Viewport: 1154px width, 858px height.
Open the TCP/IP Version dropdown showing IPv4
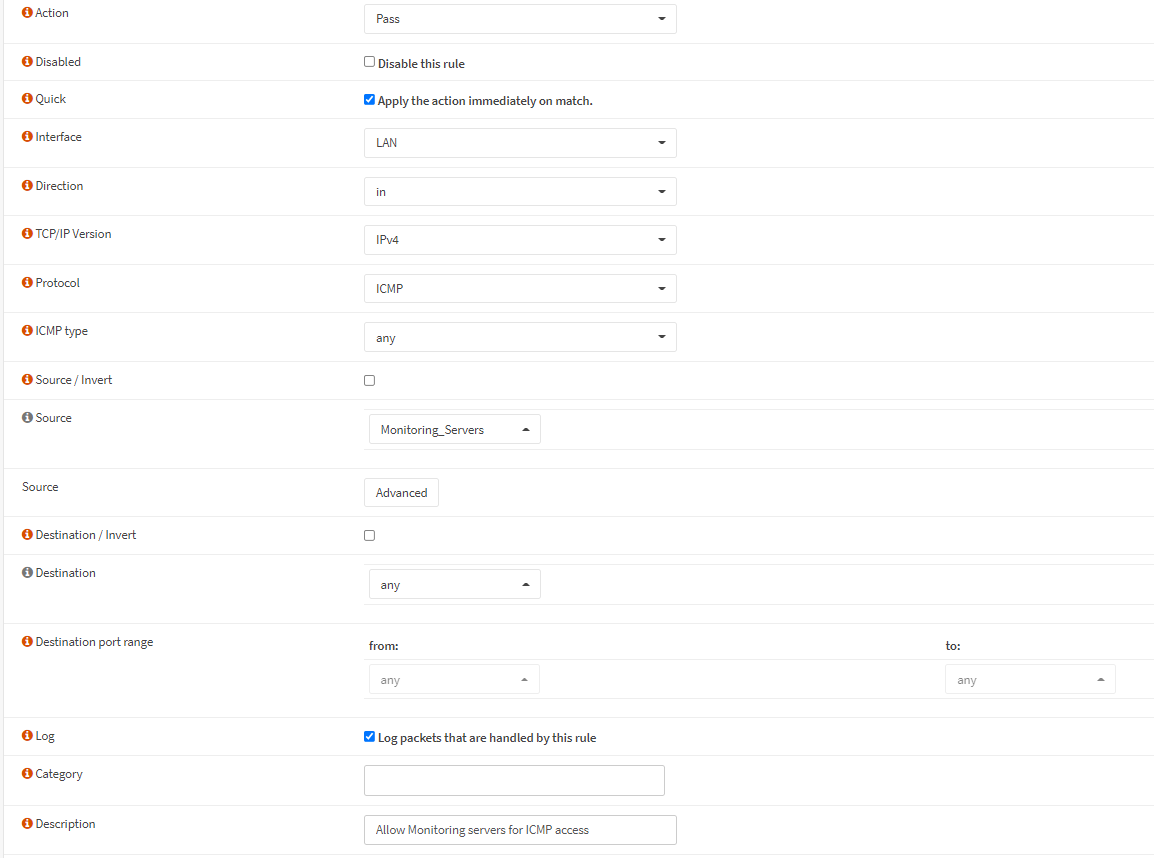520,240
